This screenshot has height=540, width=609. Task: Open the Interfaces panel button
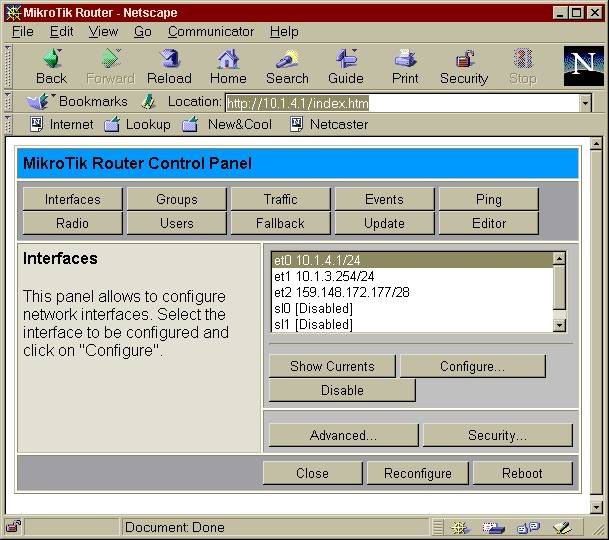tap(73, 199)
